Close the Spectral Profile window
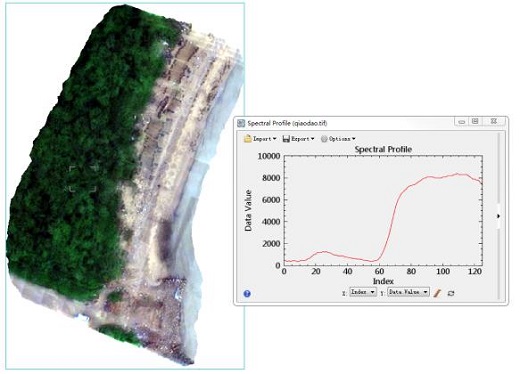The image size is (520, 374). [494, 121]
